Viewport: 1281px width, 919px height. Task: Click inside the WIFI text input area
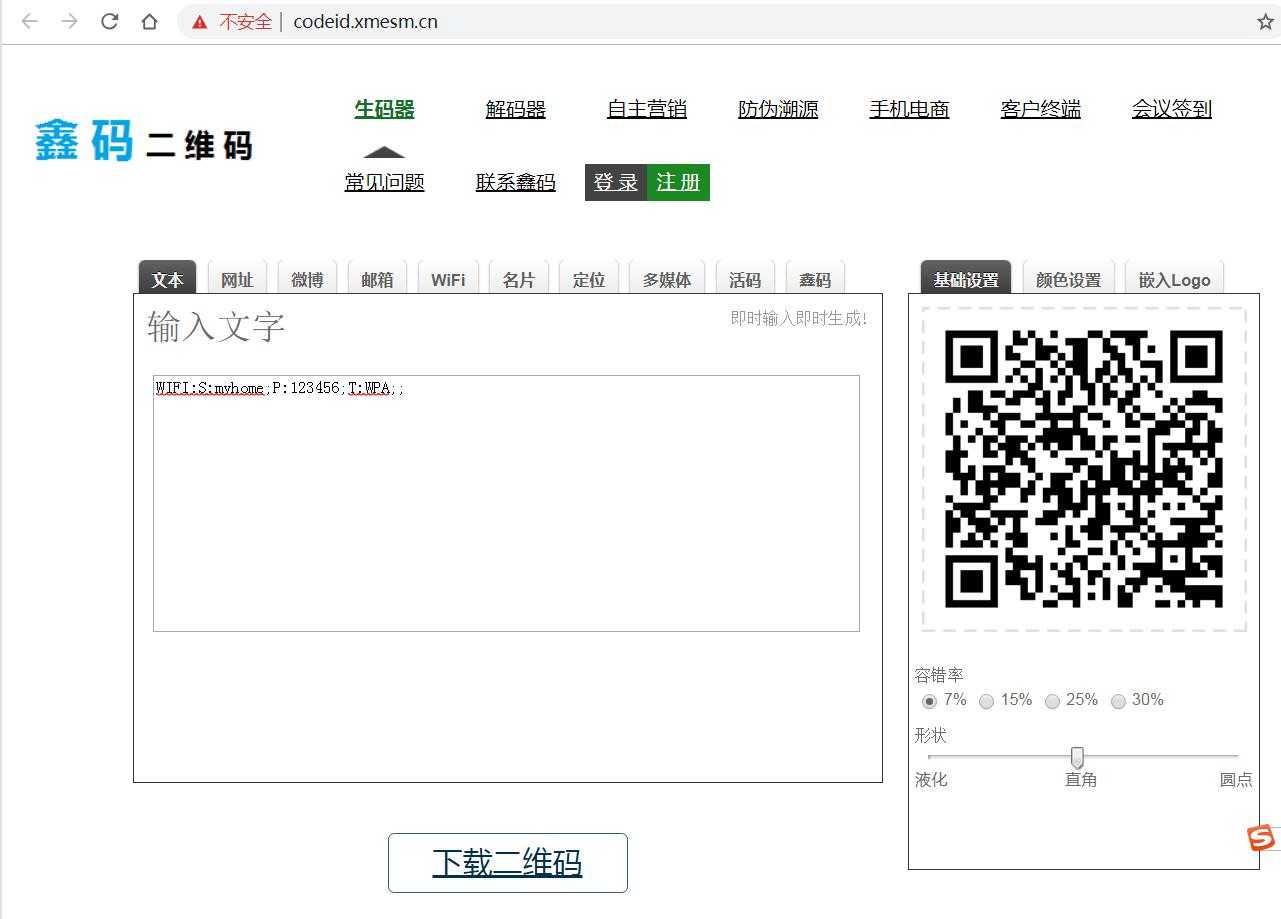point(506,503)
